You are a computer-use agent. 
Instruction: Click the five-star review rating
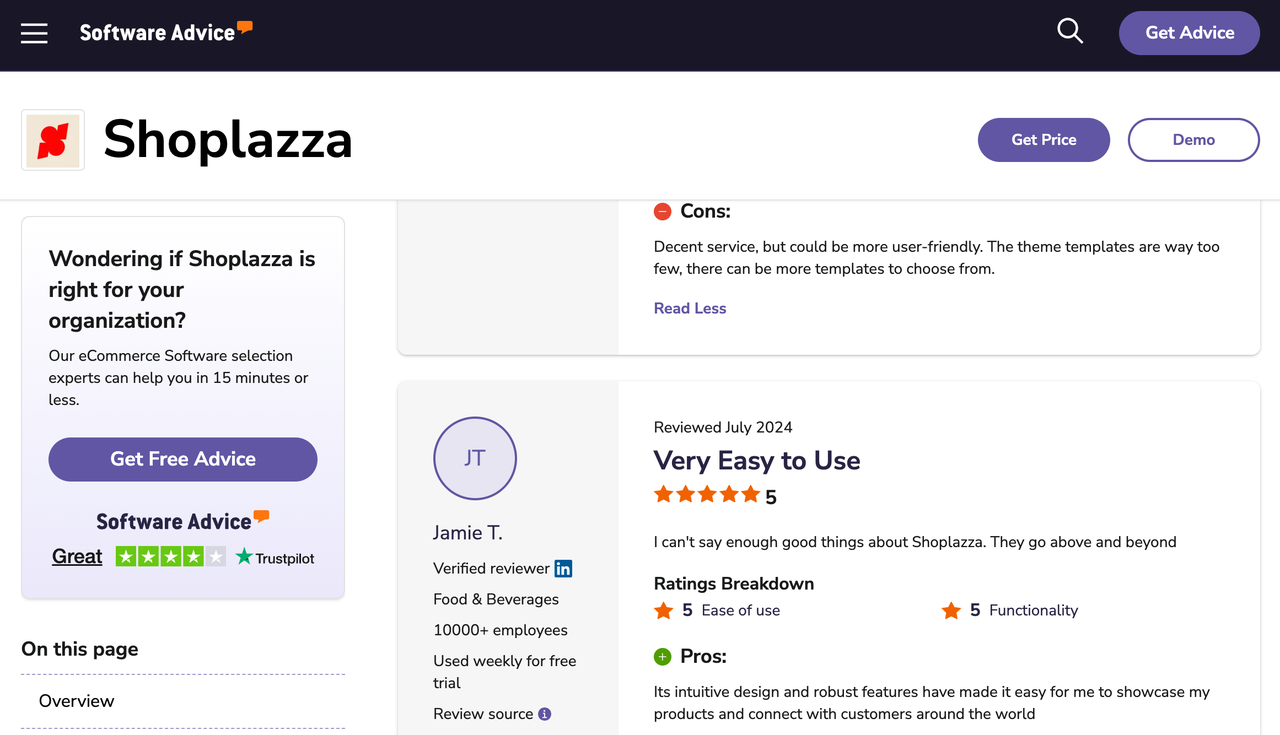click(707, 494)
